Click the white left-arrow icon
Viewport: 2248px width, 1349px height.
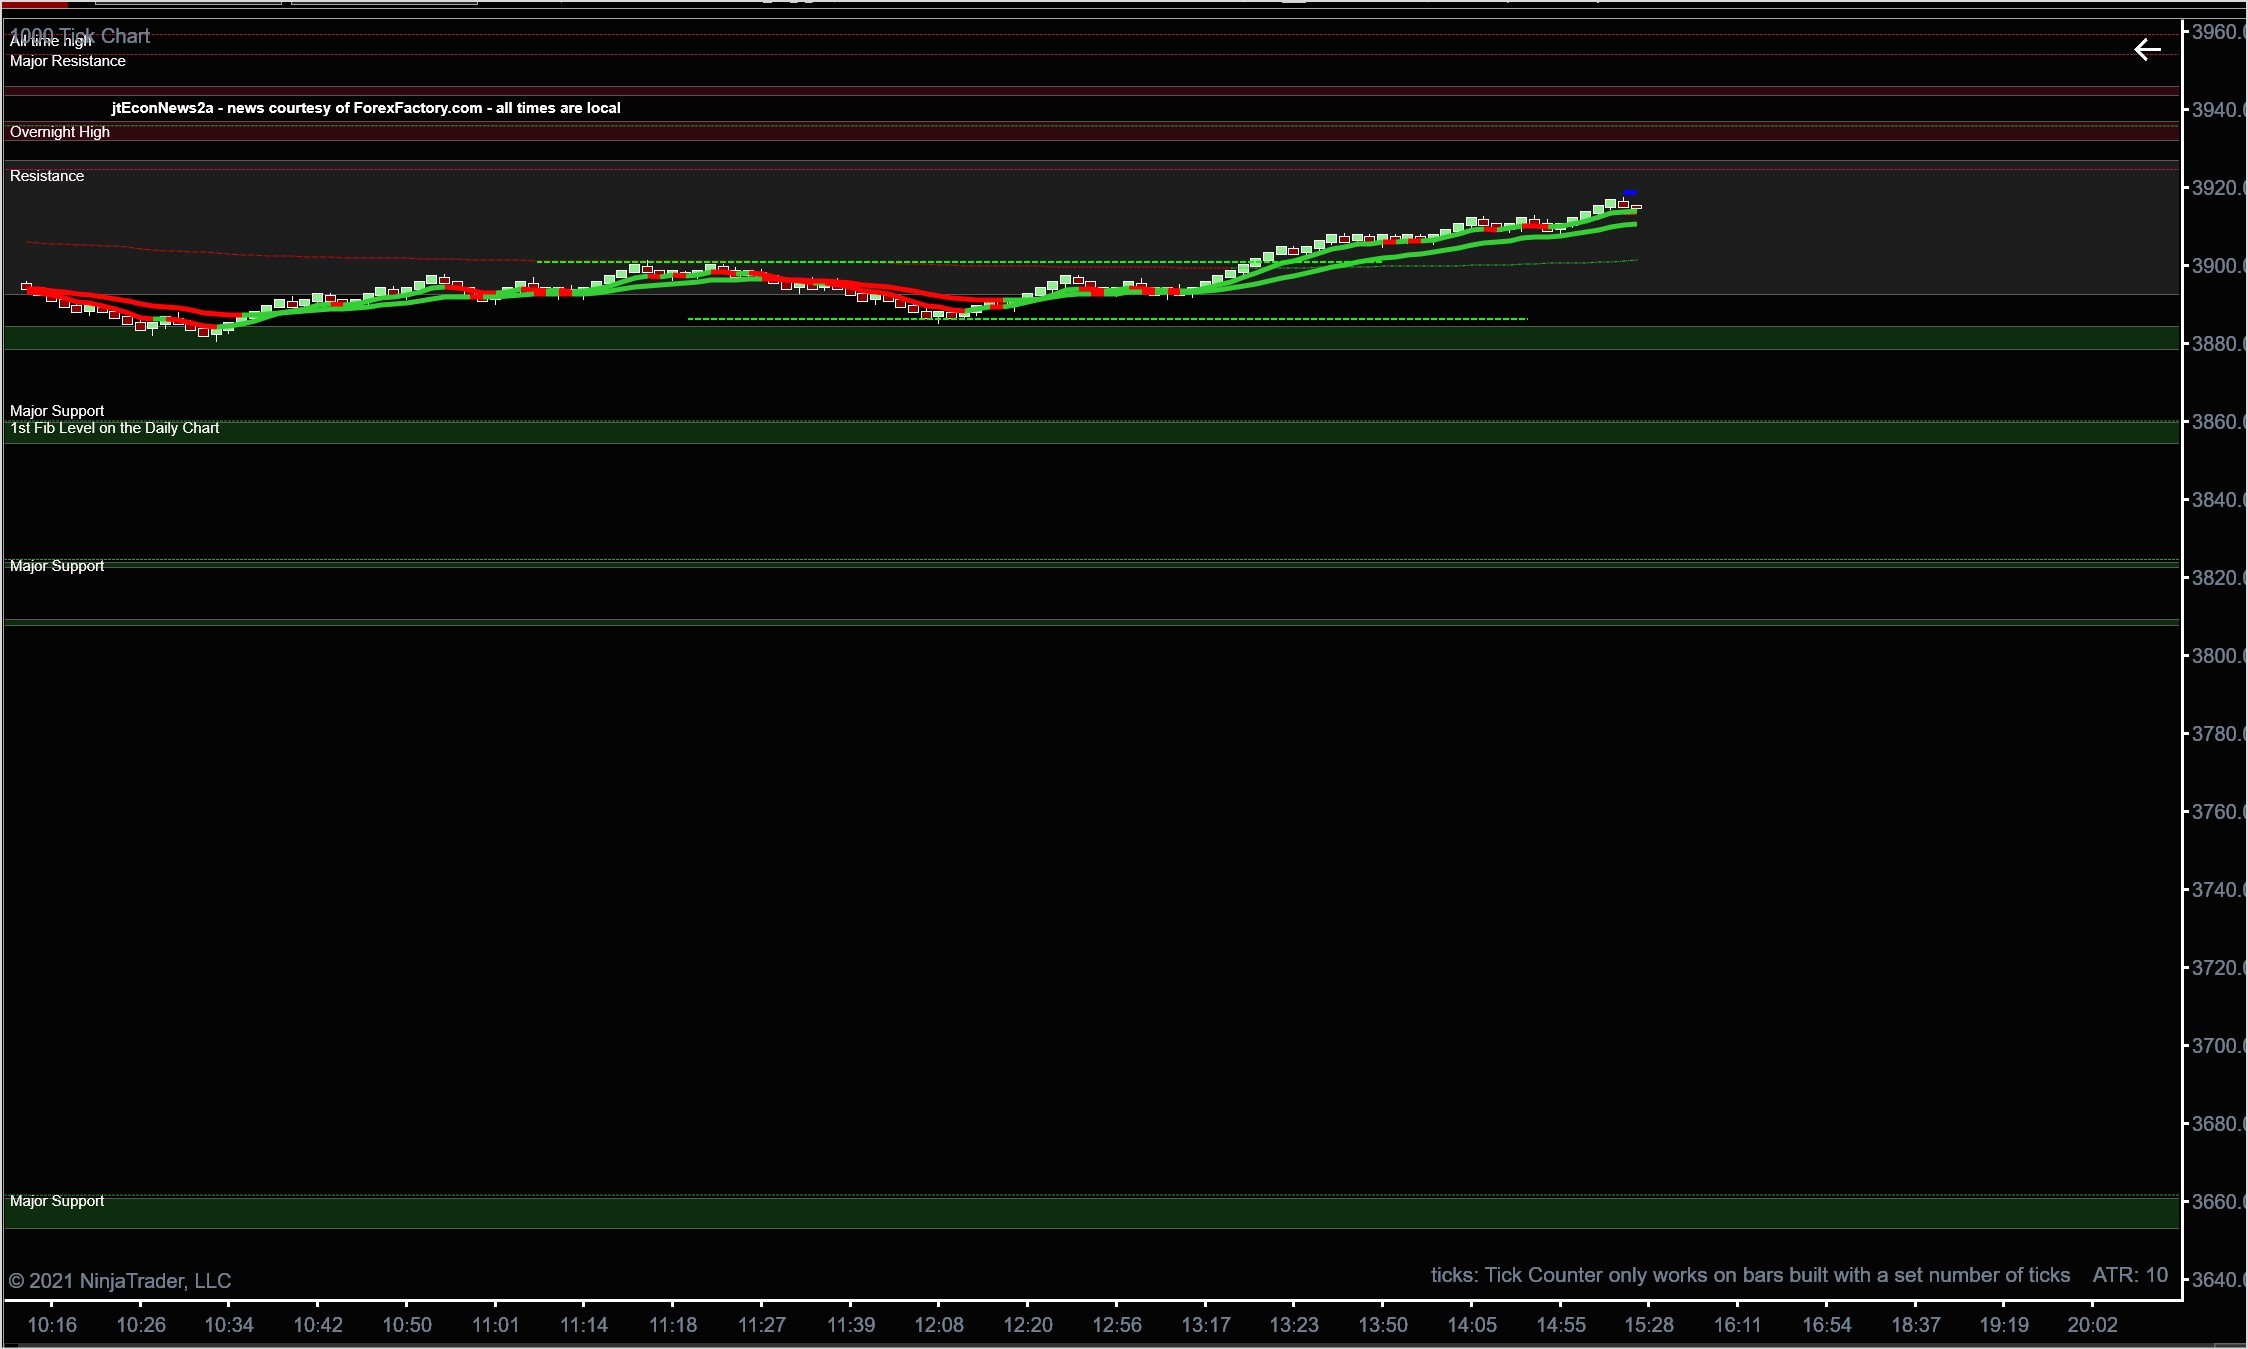click(2146, 50)
